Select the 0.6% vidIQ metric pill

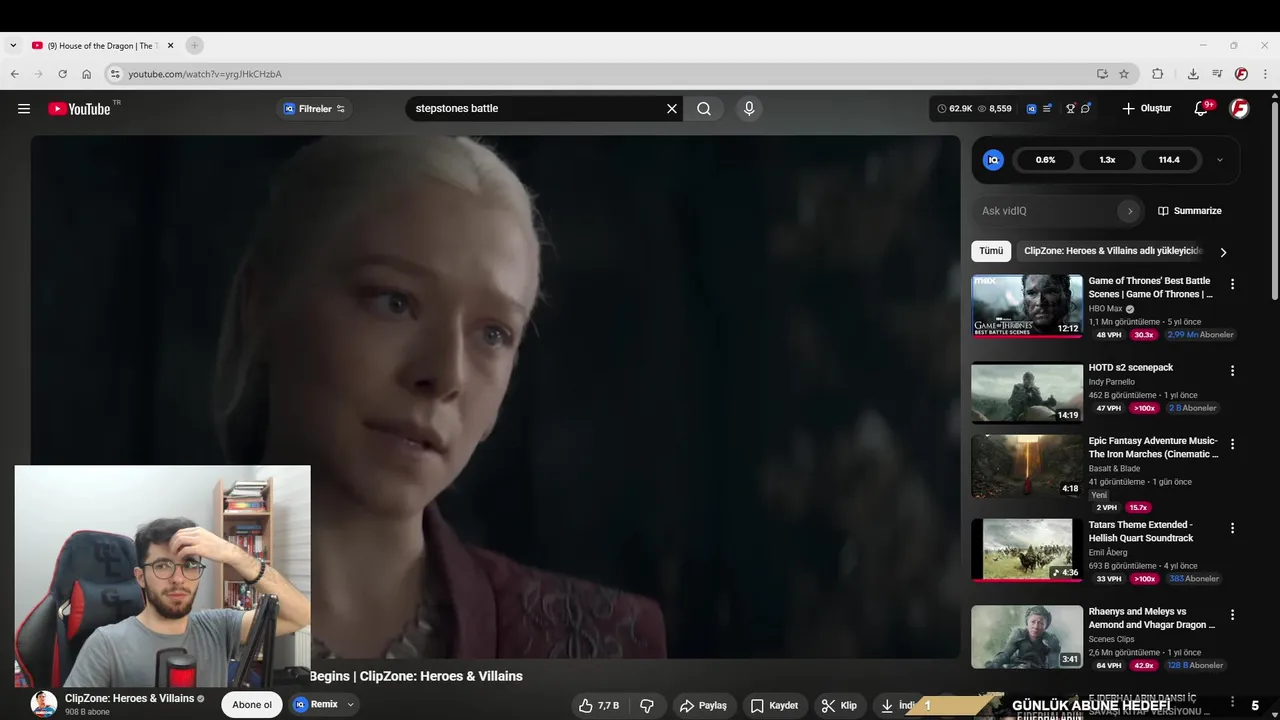1045,160
